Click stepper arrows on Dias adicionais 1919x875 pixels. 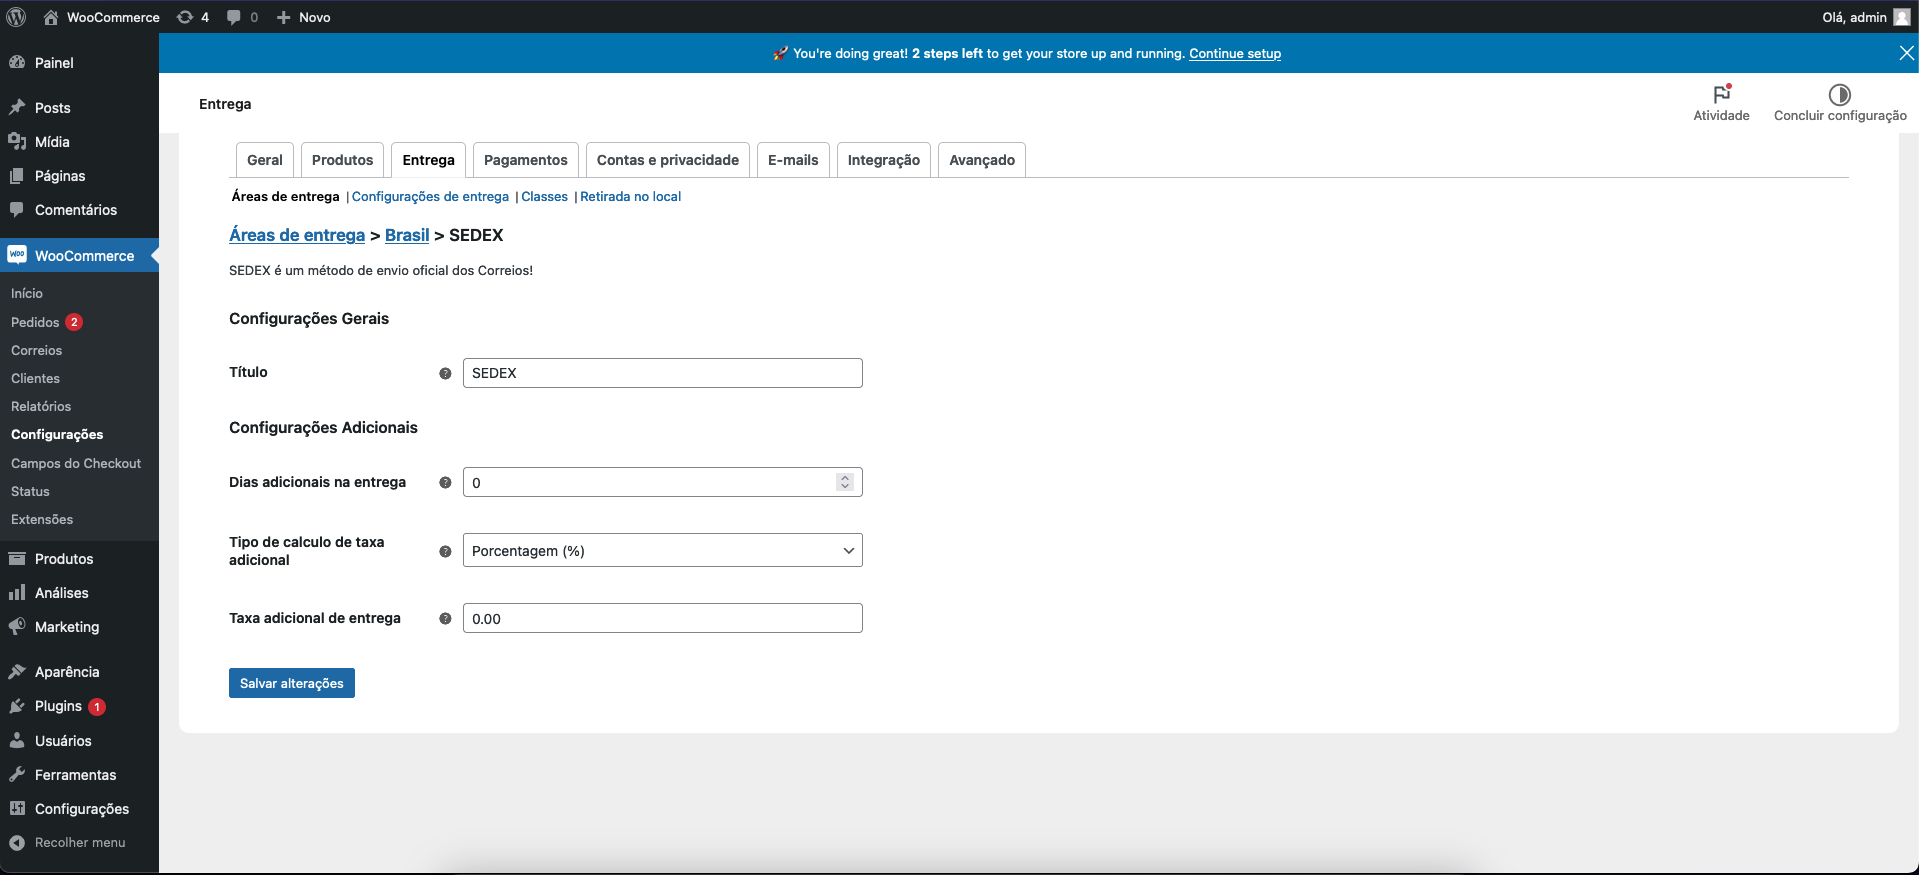845,482
